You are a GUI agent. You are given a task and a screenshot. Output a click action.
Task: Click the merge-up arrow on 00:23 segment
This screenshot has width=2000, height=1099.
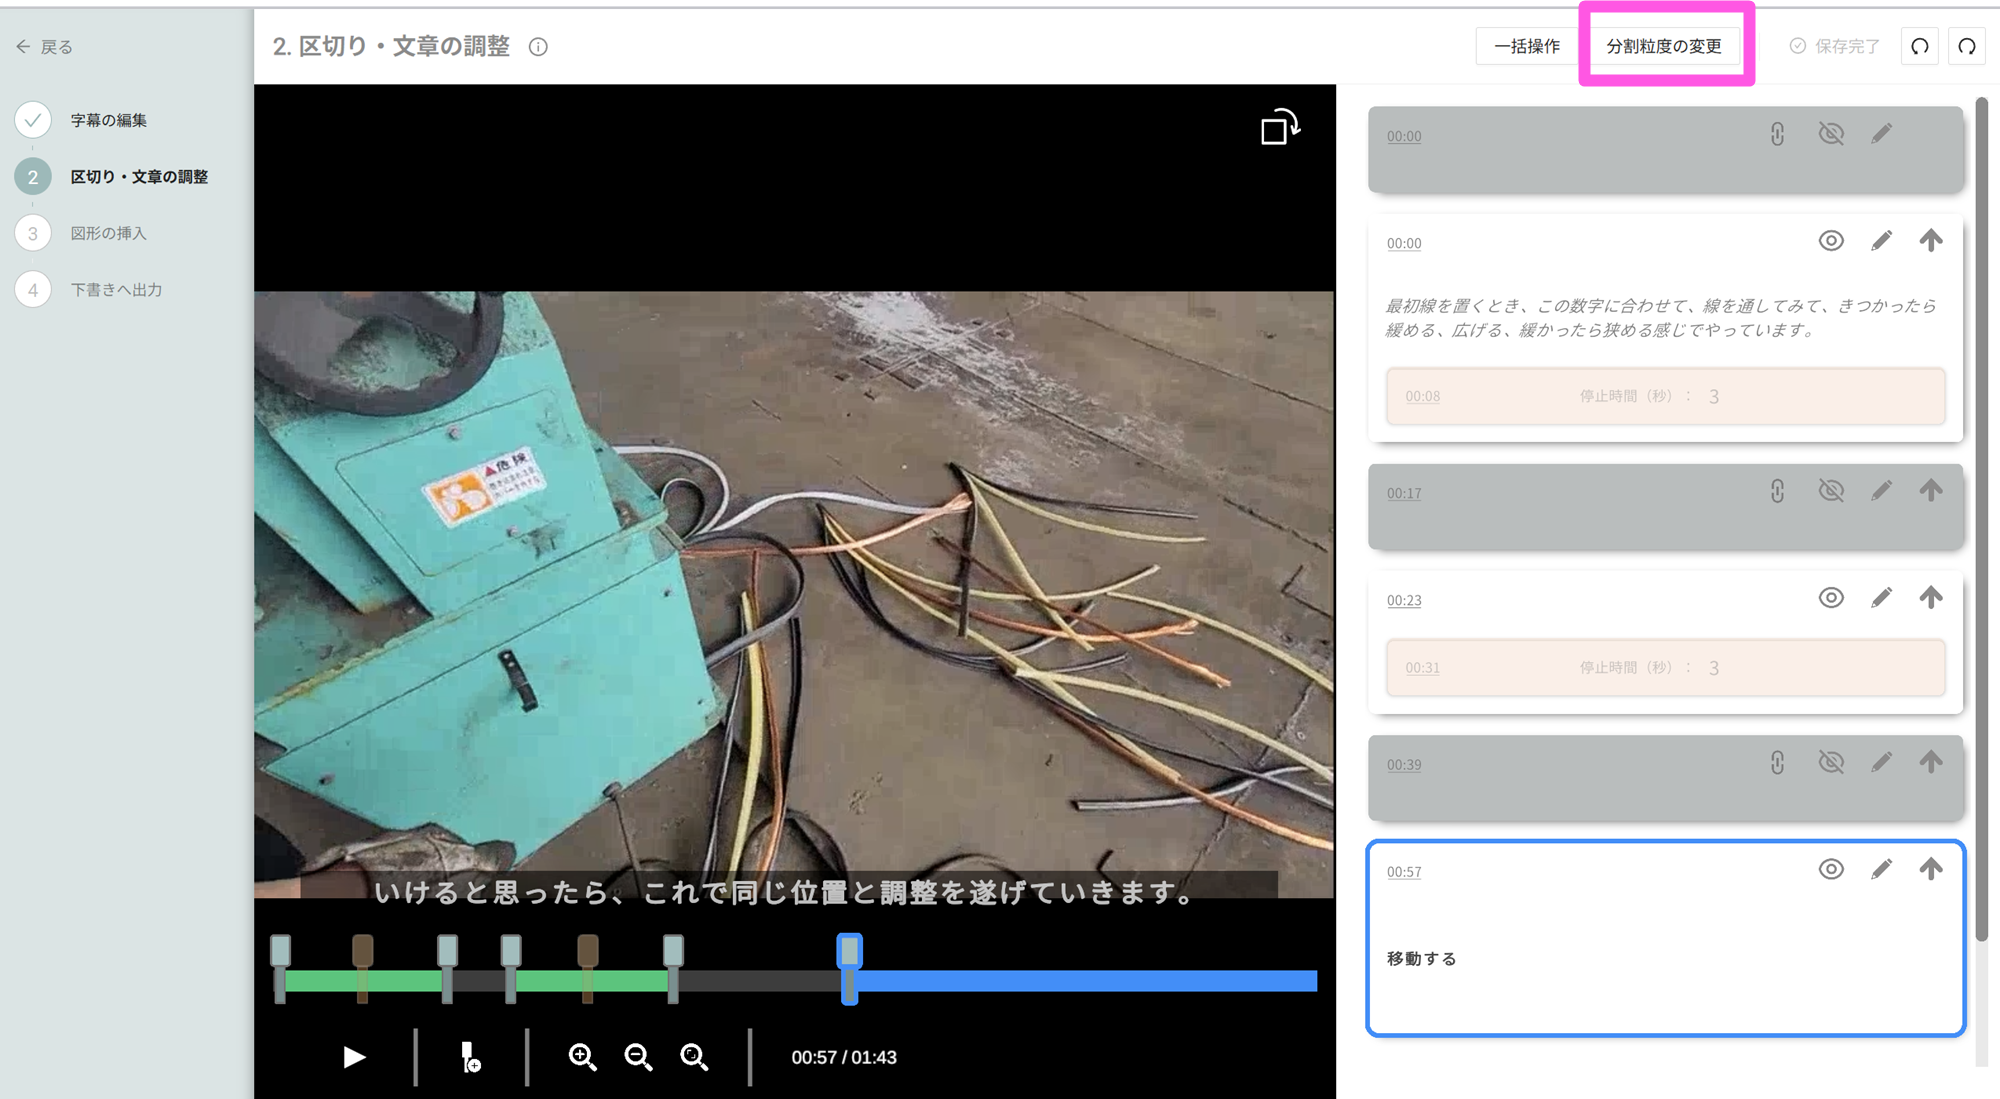tap(1931, 598)
